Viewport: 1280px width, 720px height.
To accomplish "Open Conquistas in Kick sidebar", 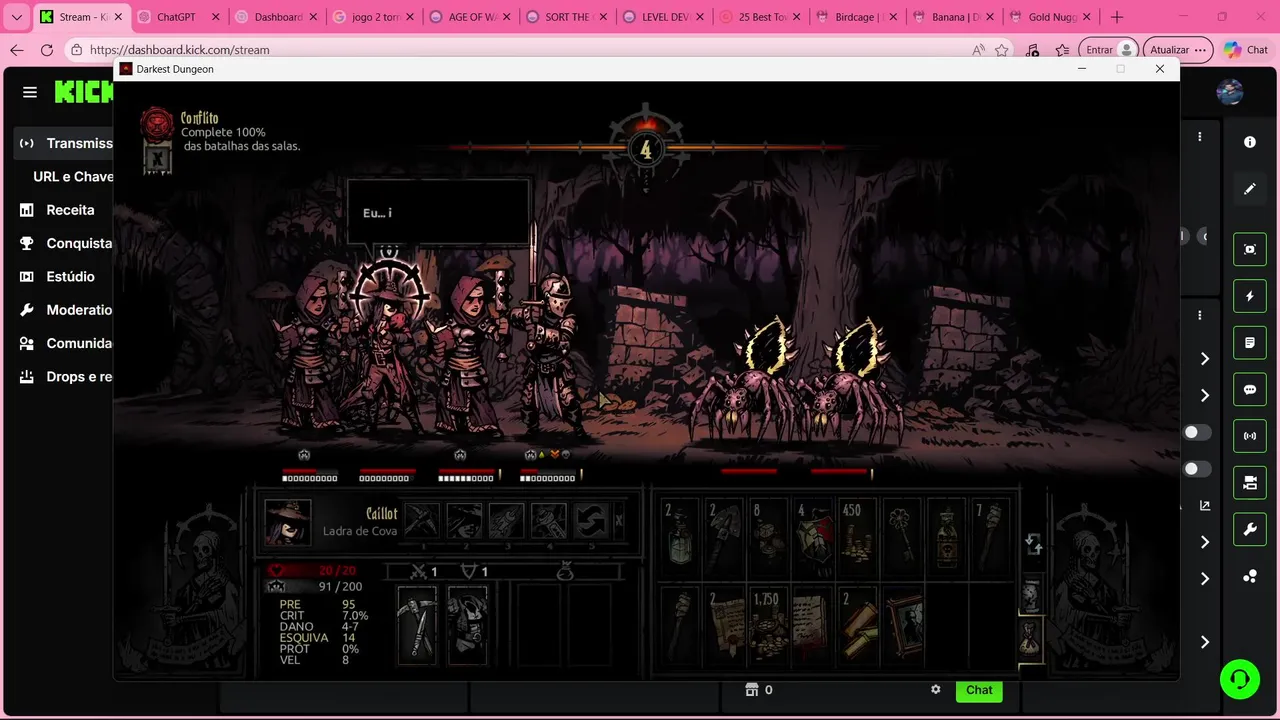I will point(64,243).
